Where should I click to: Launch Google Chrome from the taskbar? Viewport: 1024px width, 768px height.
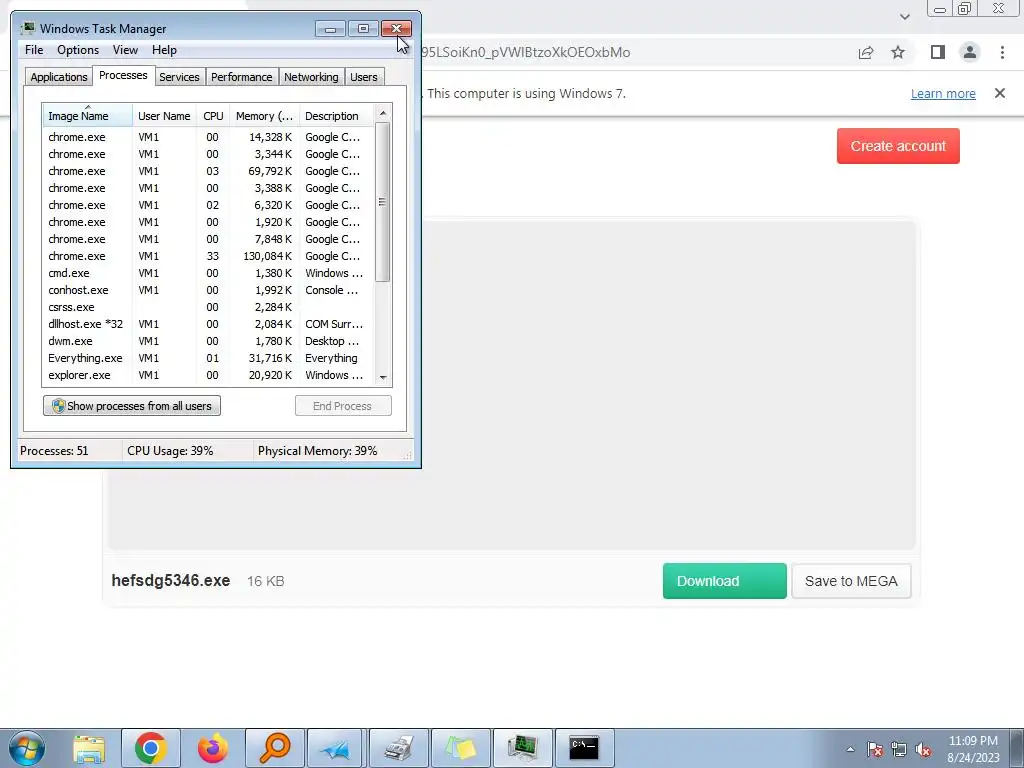[x=151, y=748]
